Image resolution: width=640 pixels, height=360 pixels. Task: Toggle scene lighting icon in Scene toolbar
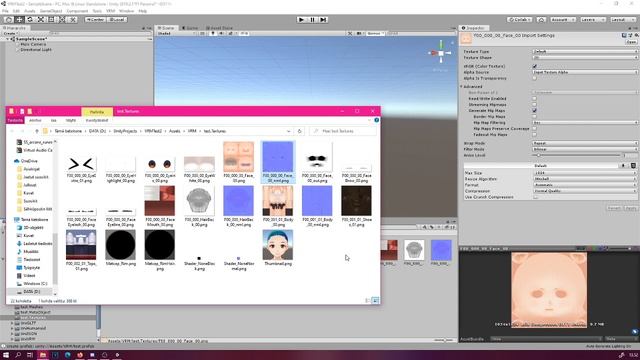(x=213, y=33)
